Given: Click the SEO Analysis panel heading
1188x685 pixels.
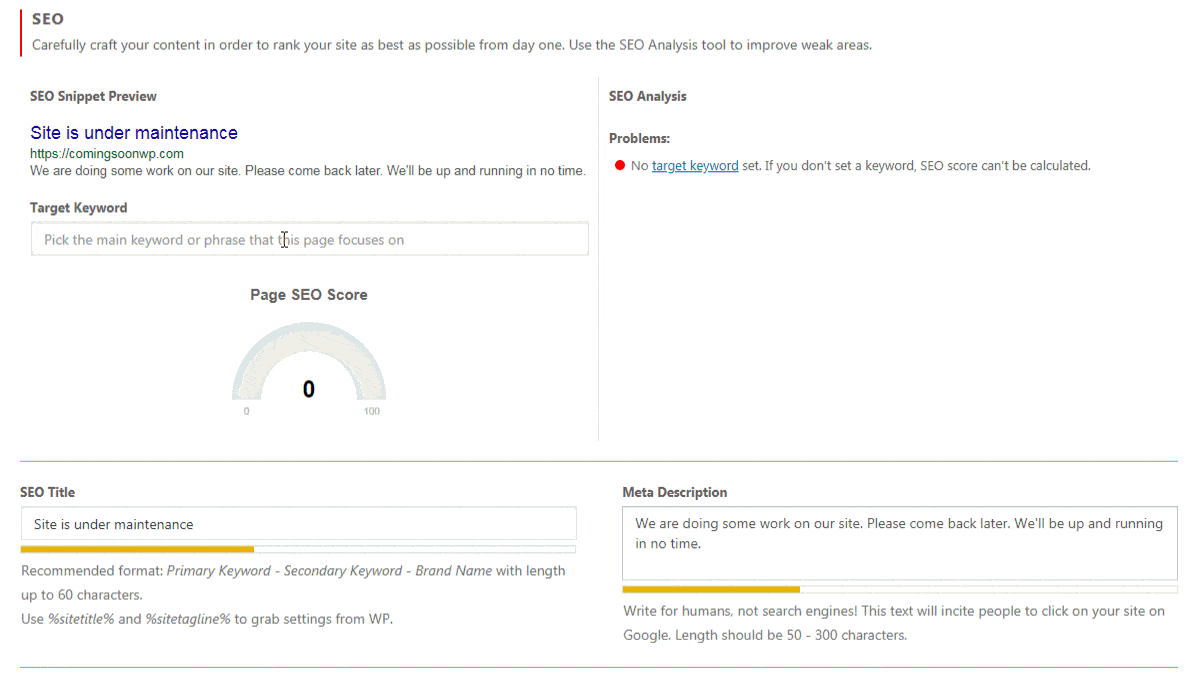Looking at the screenshot, I should click(647, 96).
